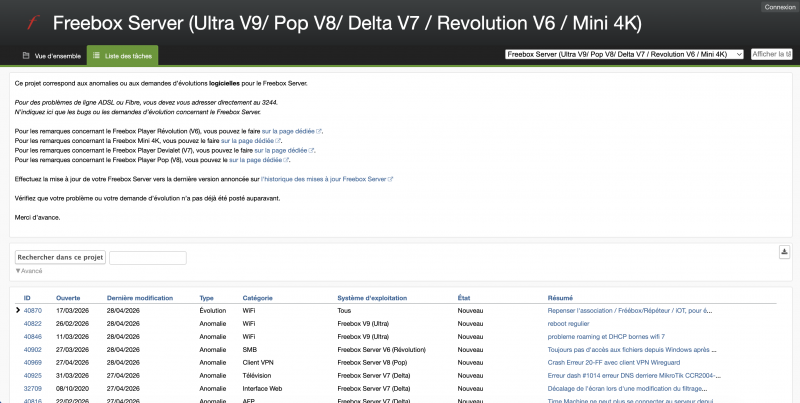The image size is (800, 403).
Task: Sort tasks by Résumé column
Action: tap(560, 298)
